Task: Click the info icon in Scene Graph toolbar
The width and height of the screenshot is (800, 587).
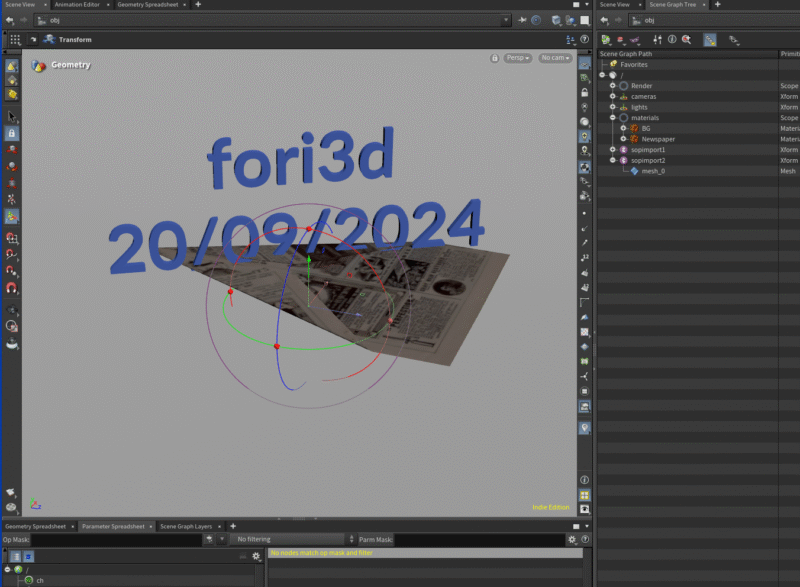Action: (672, 40)
